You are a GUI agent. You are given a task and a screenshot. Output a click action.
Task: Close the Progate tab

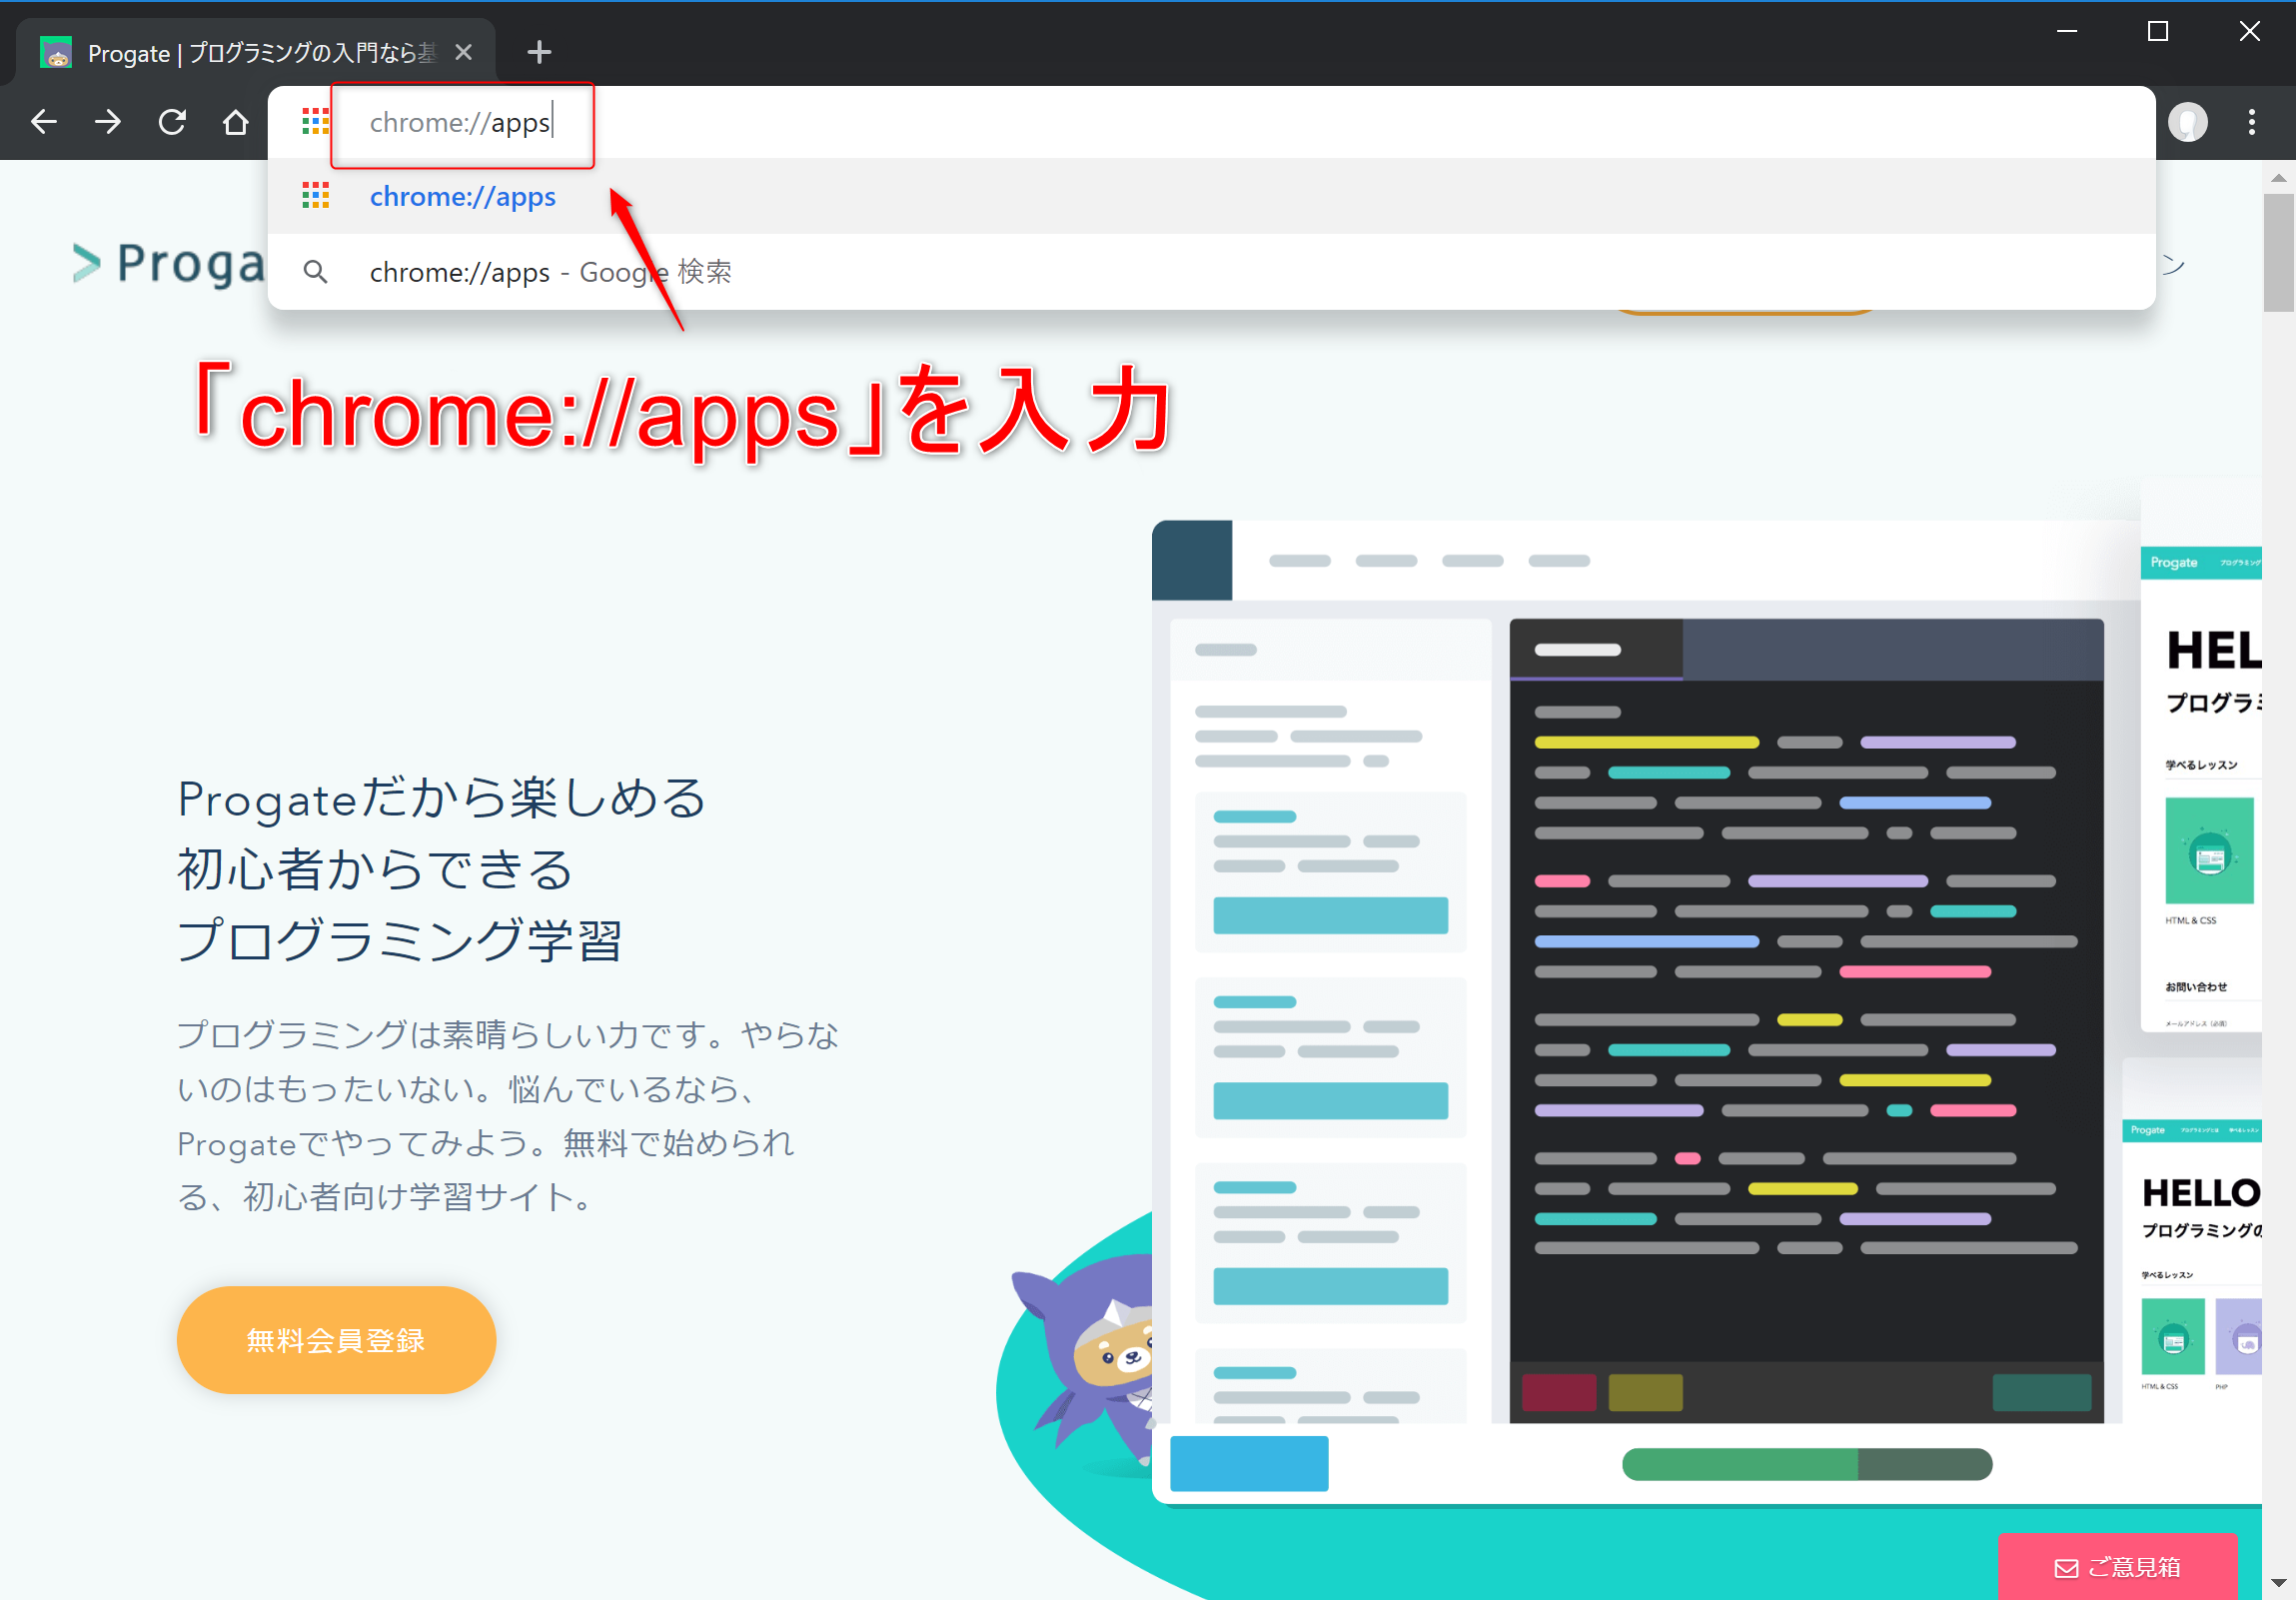pos(463,52)
